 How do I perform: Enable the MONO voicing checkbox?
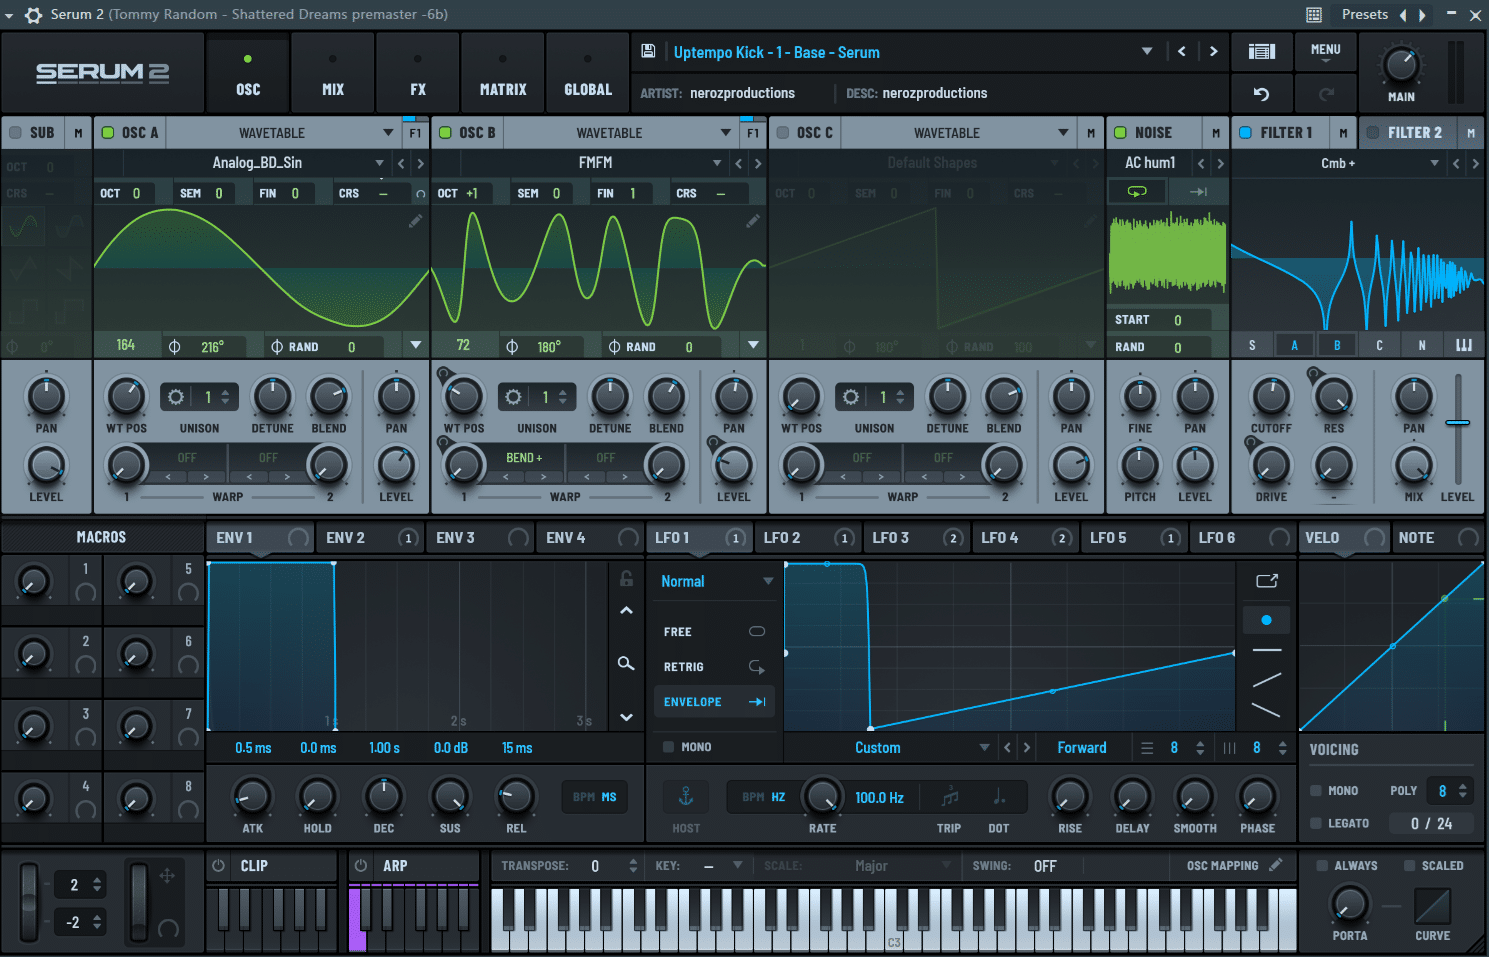[x=1316, y=791]
